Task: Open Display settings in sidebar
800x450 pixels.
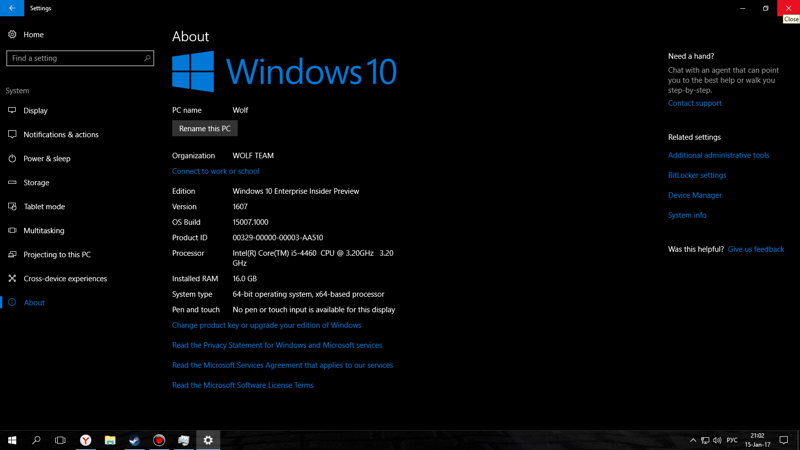Action: tap(36, 110)
